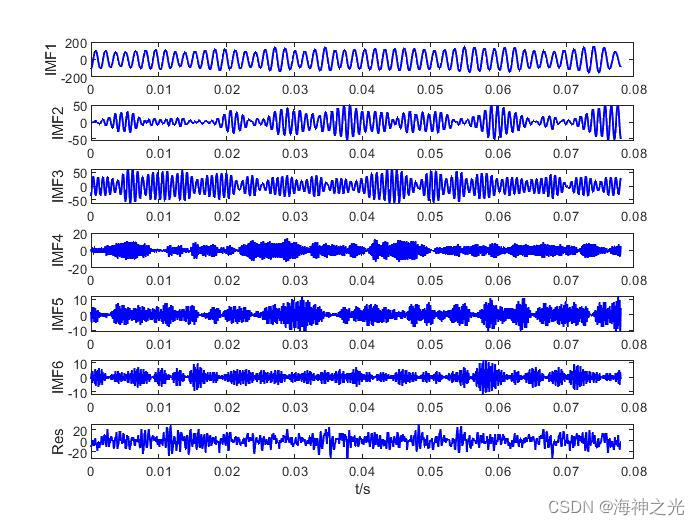Click 0.05 tick below the Res plot
Image resolution: width=700 pixels, height=525 pixels.
(x=430, y=471)
